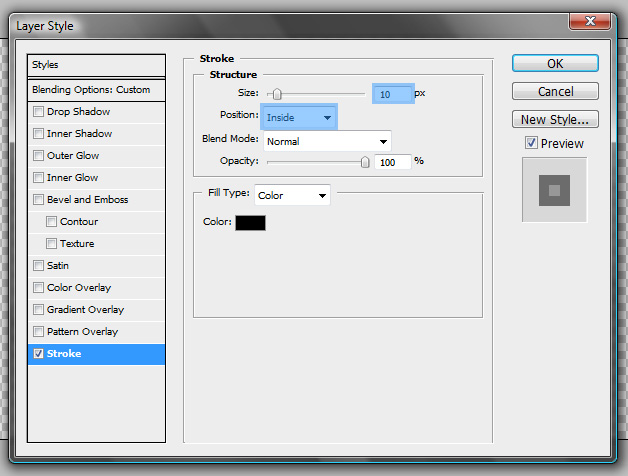Enable Bevel and Emboss checkbox
628x476 pixels.
pyautogui.click(x=38, y=200)
